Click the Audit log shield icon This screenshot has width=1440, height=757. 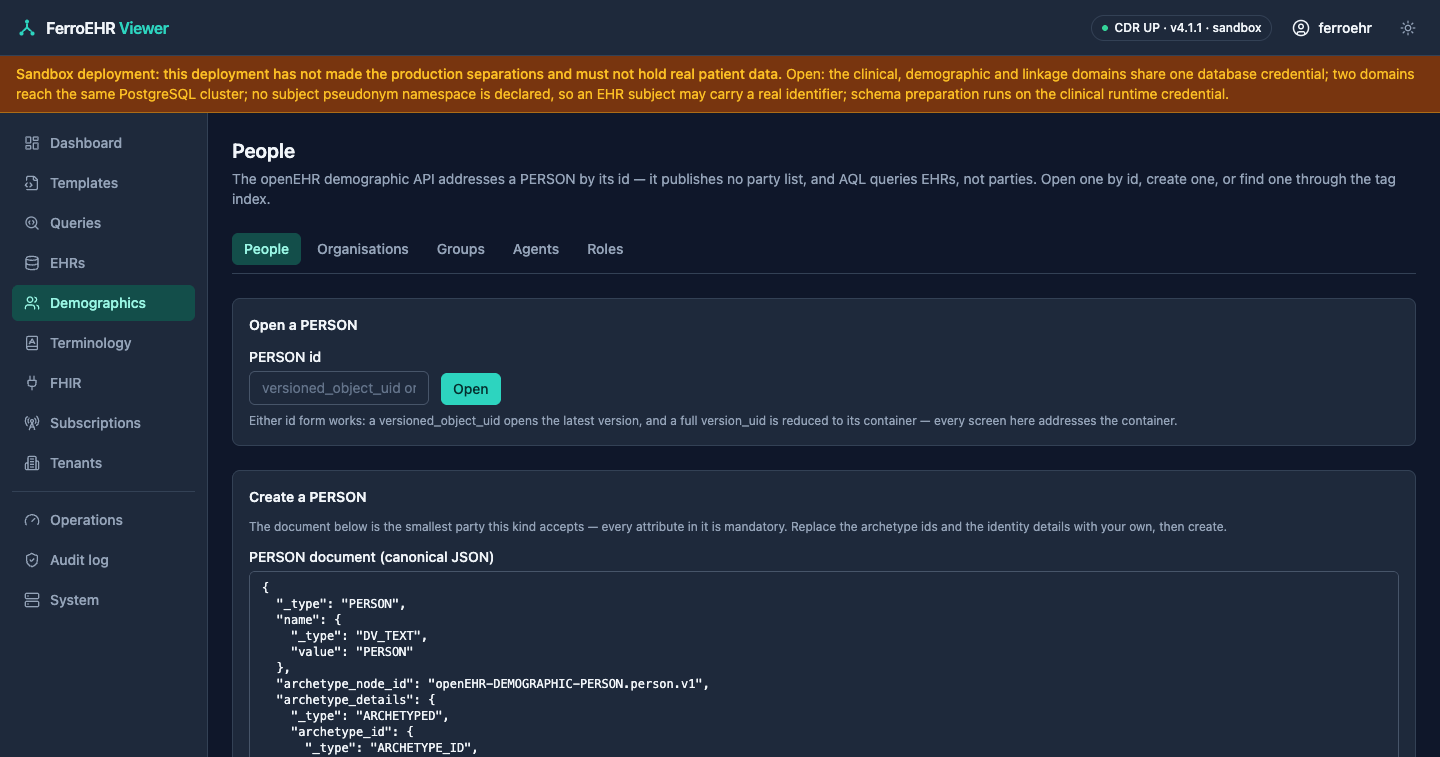32,560
